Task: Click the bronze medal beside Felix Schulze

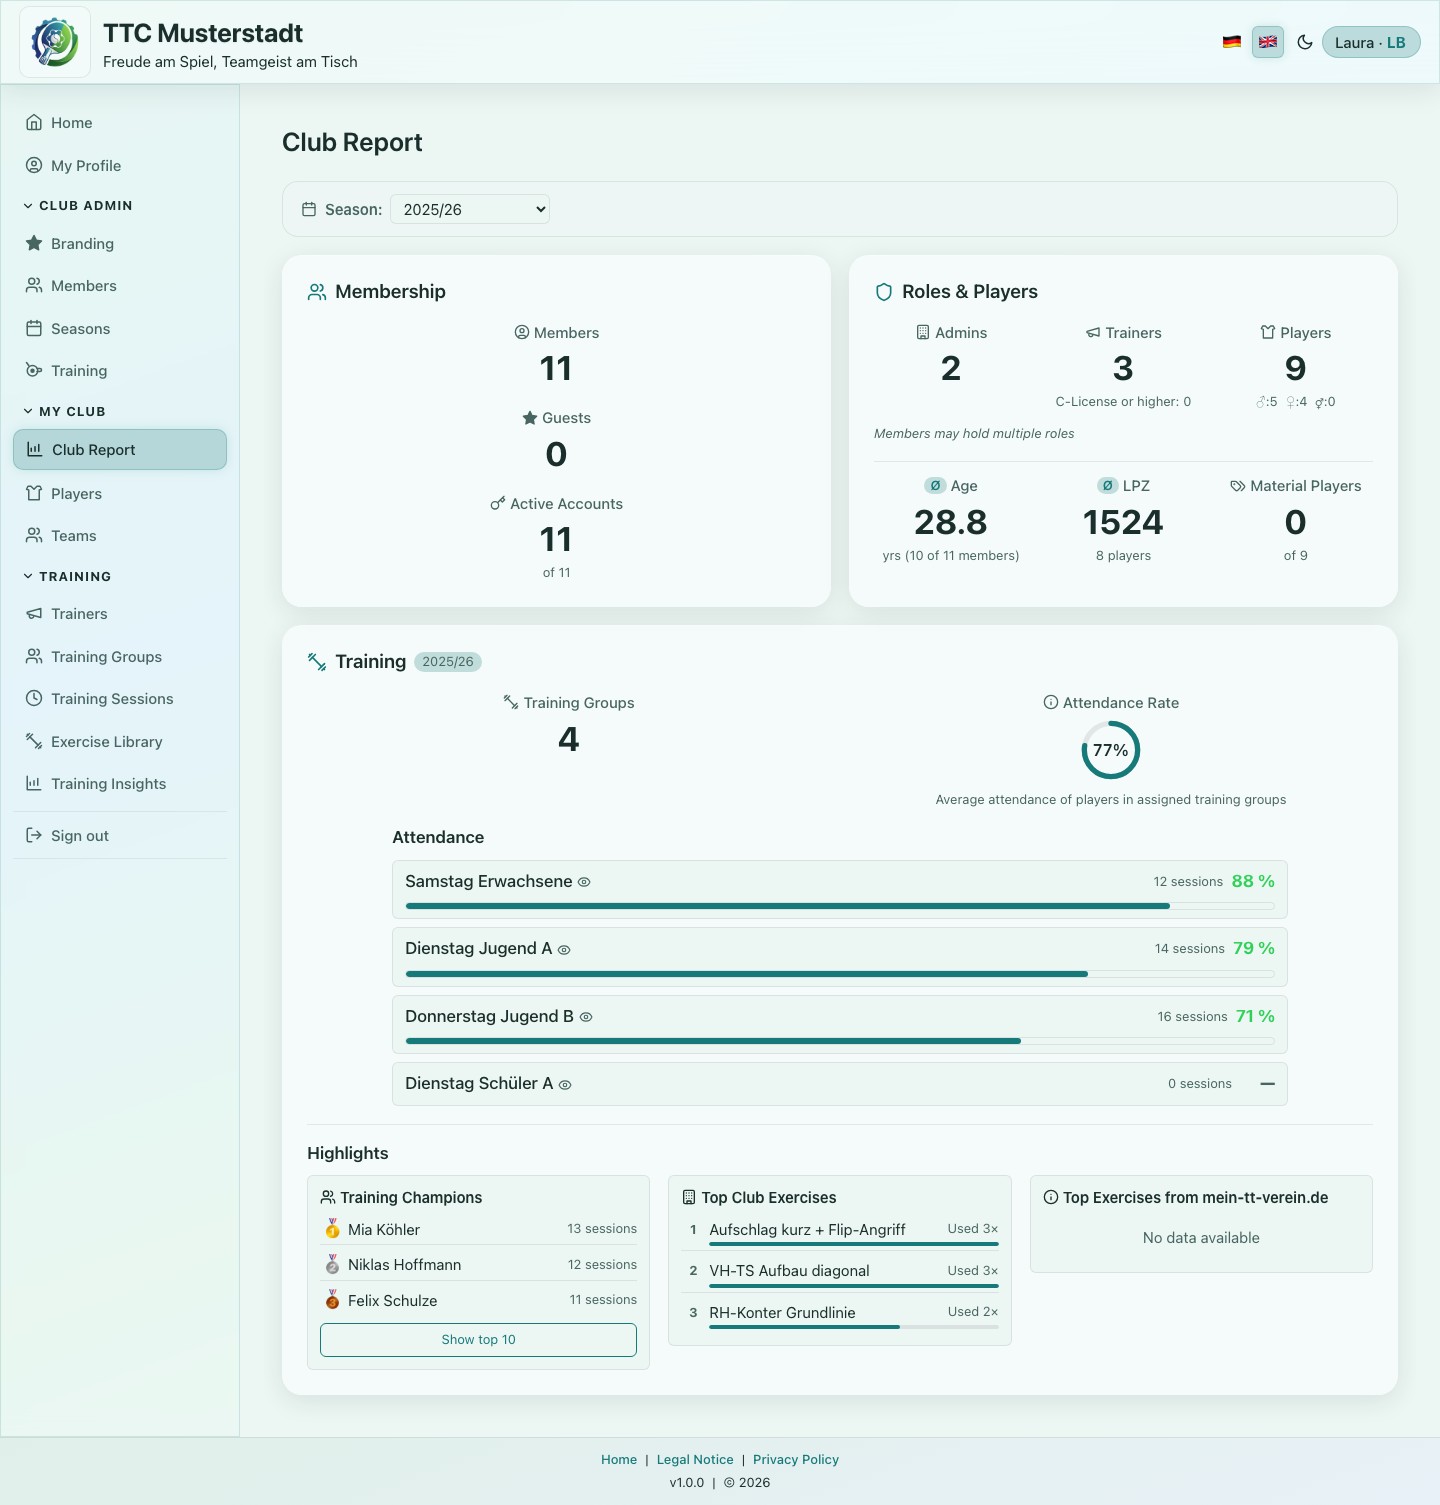Action: tap(332, 1300)
